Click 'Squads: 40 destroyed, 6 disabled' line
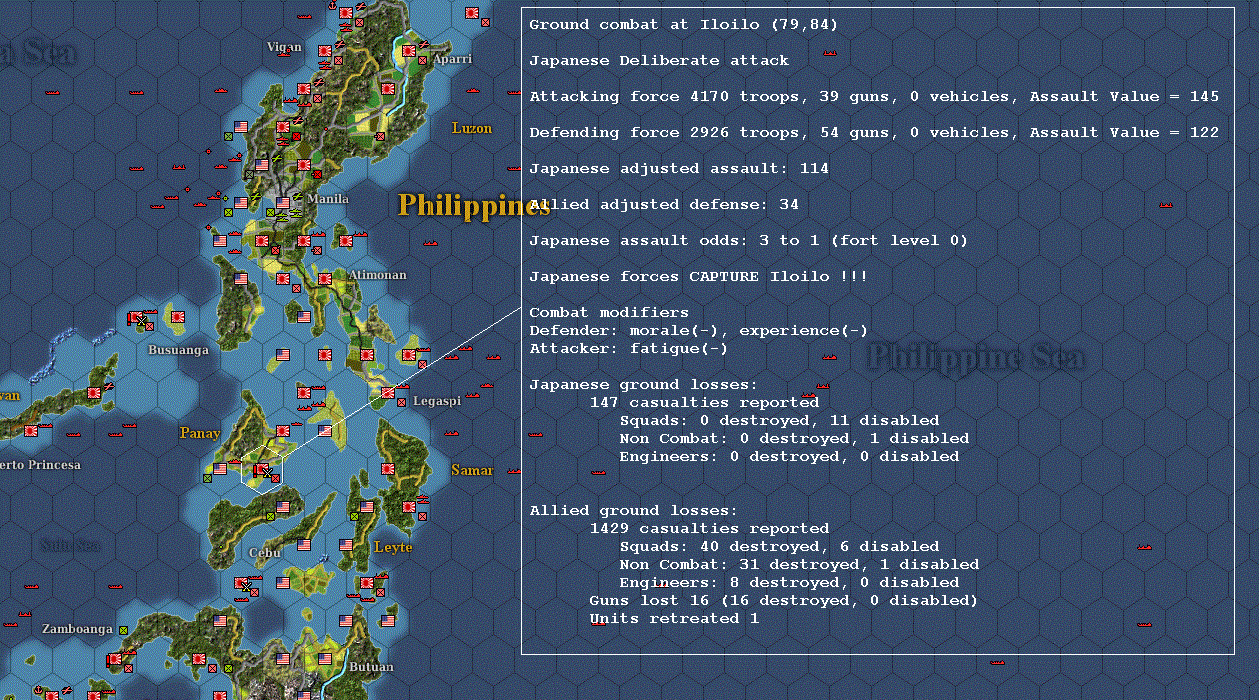The height and width of the screenshot is (700, 1259). (779, 547)
